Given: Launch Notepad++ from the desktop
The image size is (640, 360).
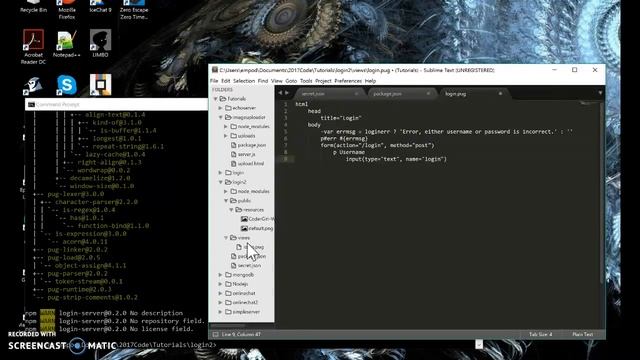Looking at the screenshot, I should point(67,44).
